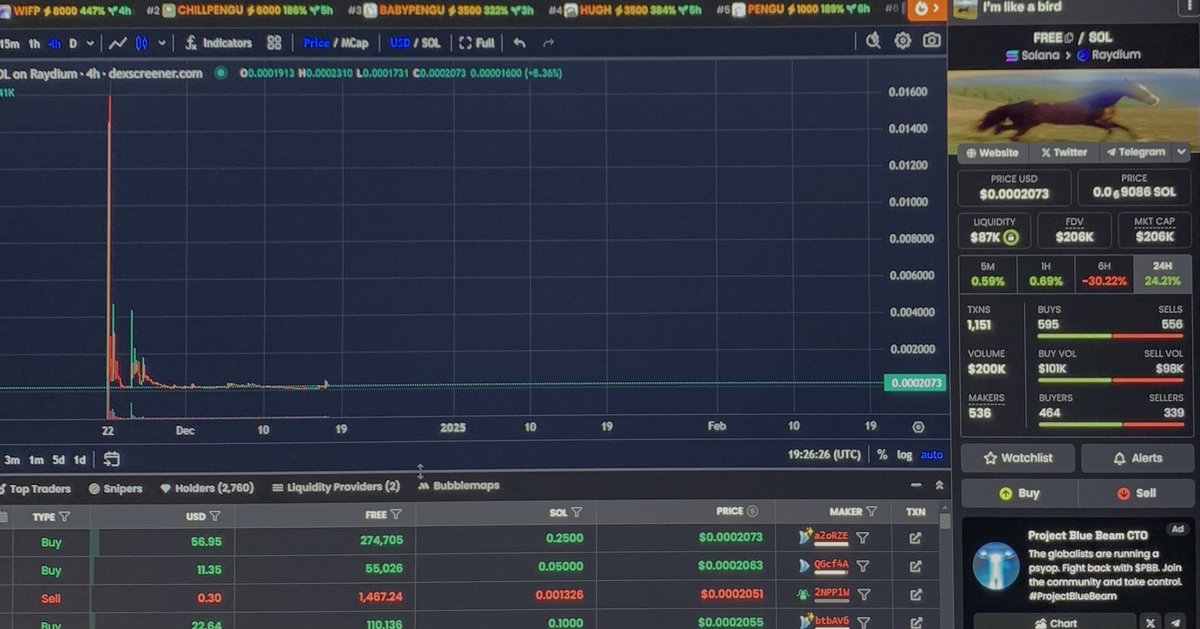The image size is (1200, 629).
Task: Filter the TYPE column
Action: tap(65, 517)
